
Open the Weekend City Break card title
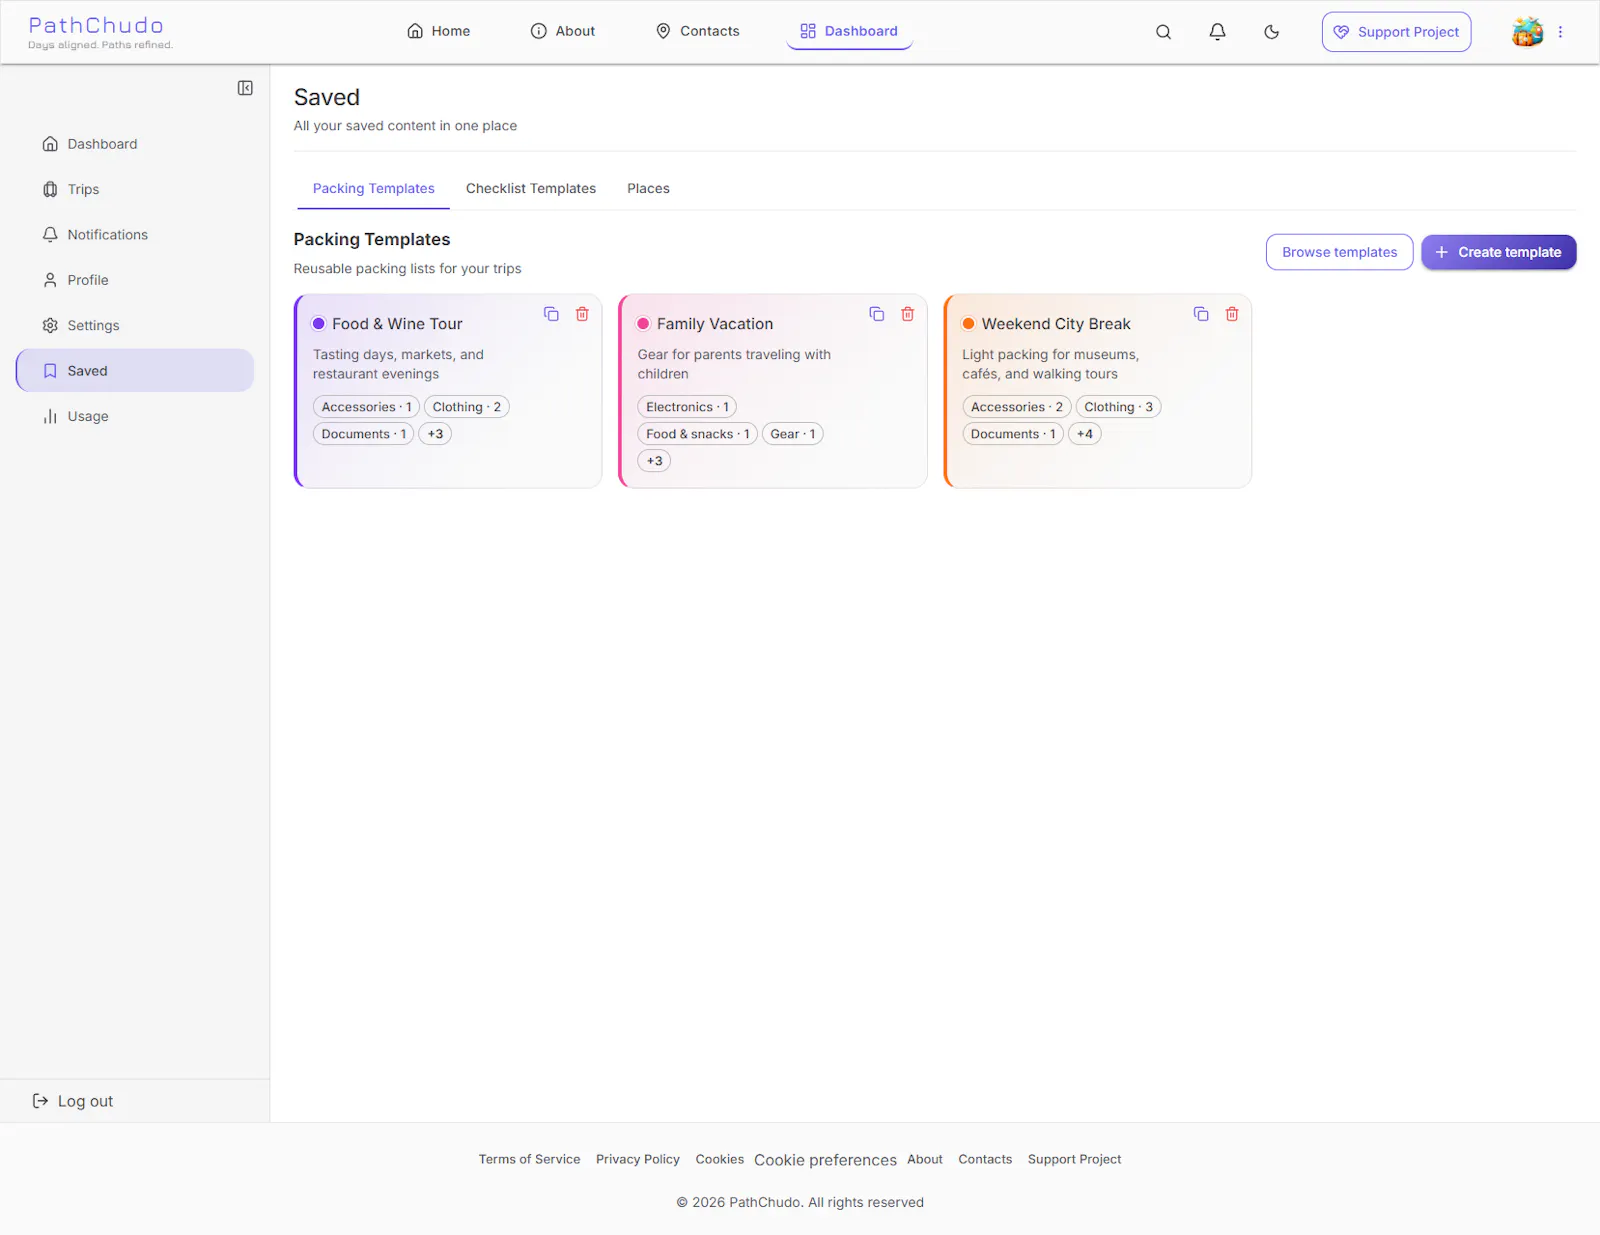(x=1056, y=324)
